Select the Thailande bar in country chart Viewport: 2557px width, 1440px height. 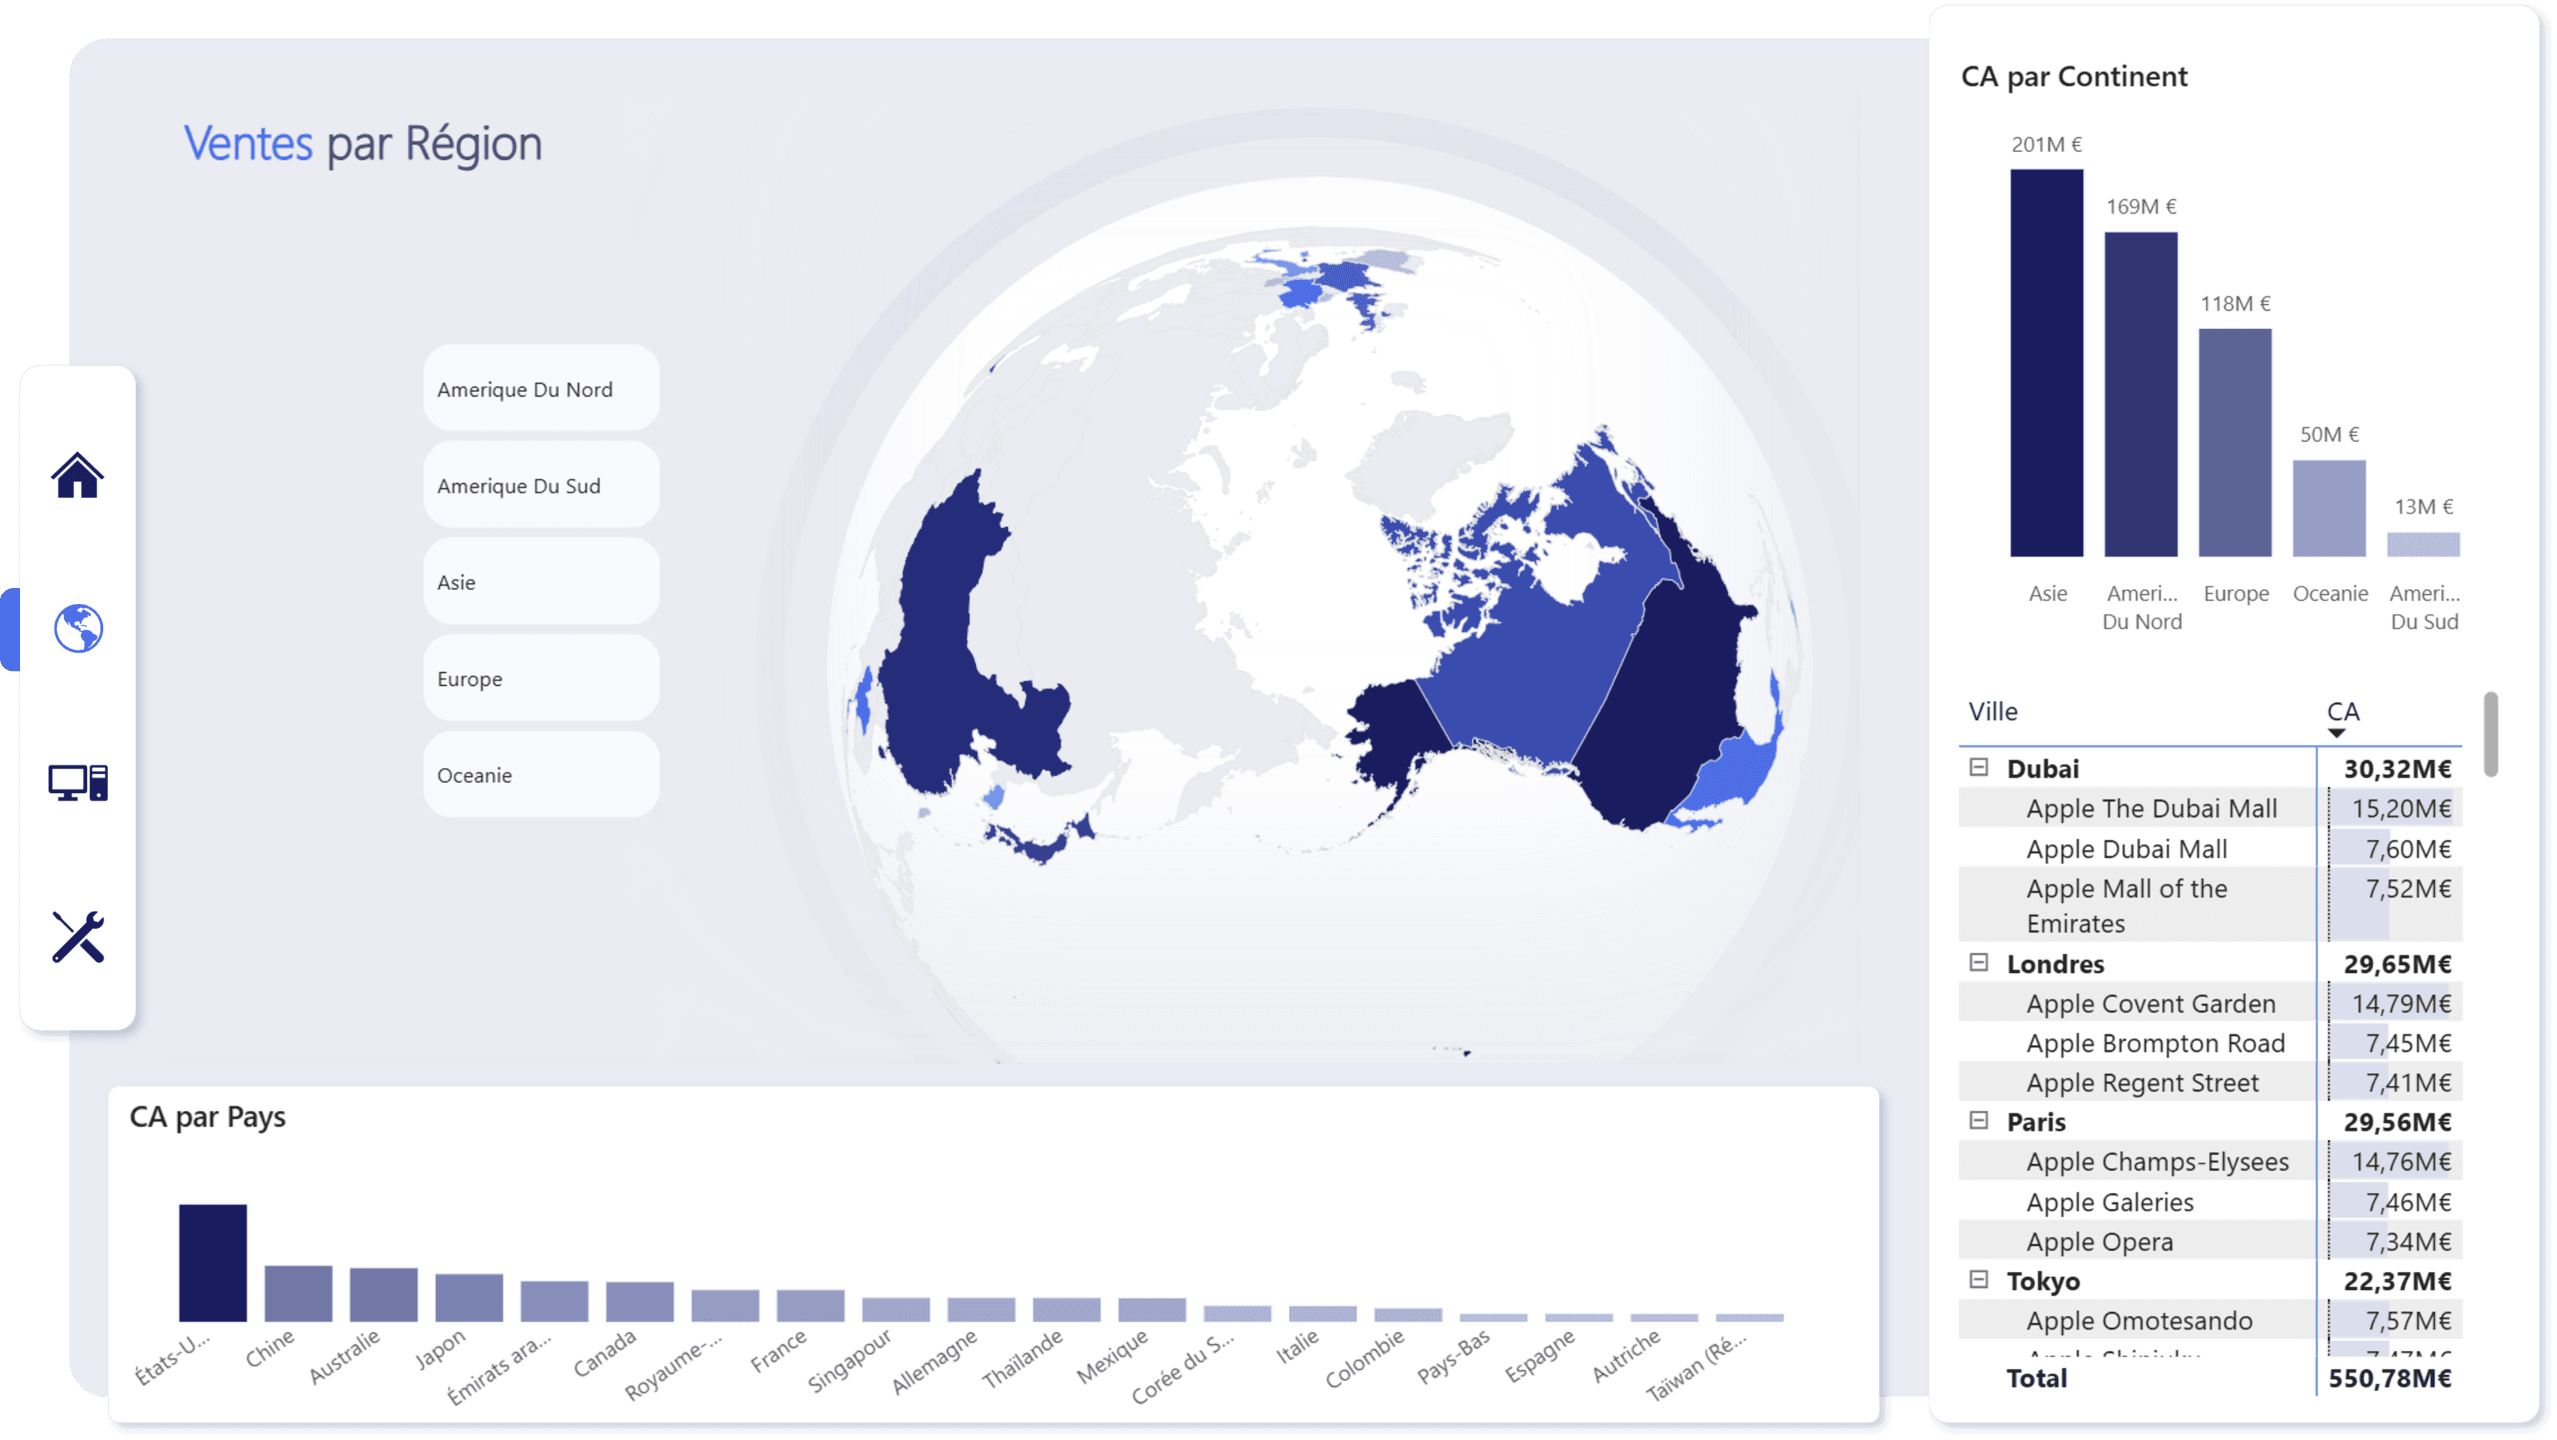tap(1067, 1311)
